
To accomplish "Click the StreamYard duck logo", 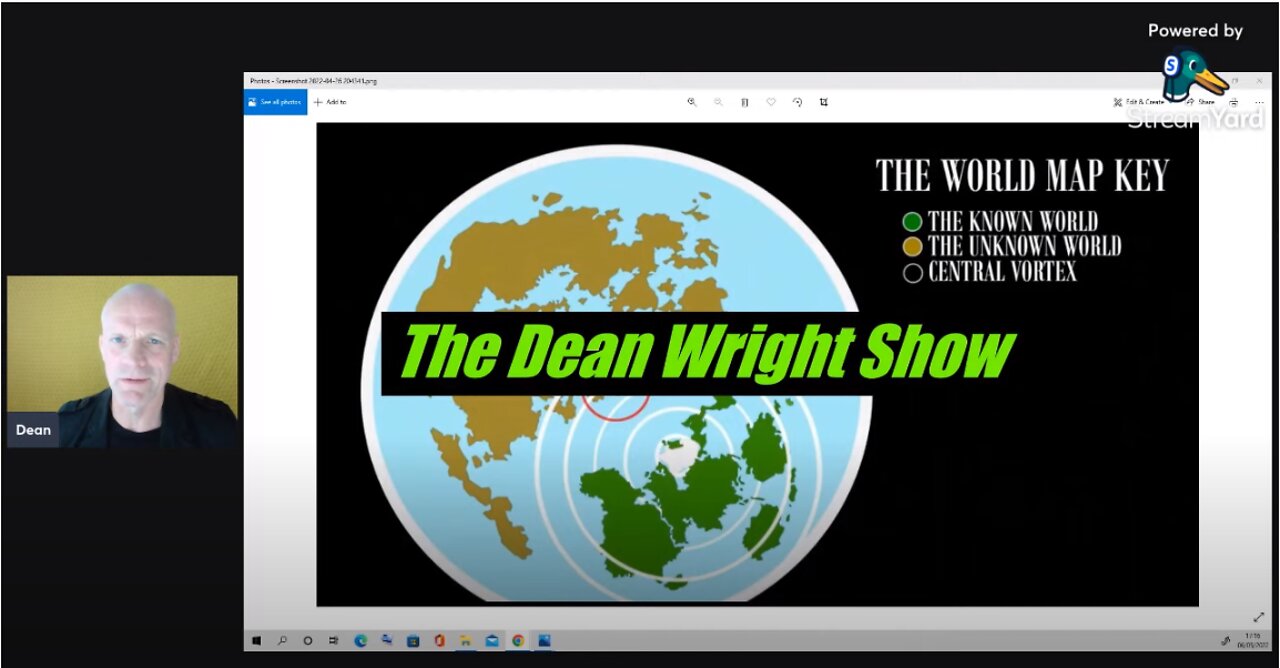I will [1194, 76].
